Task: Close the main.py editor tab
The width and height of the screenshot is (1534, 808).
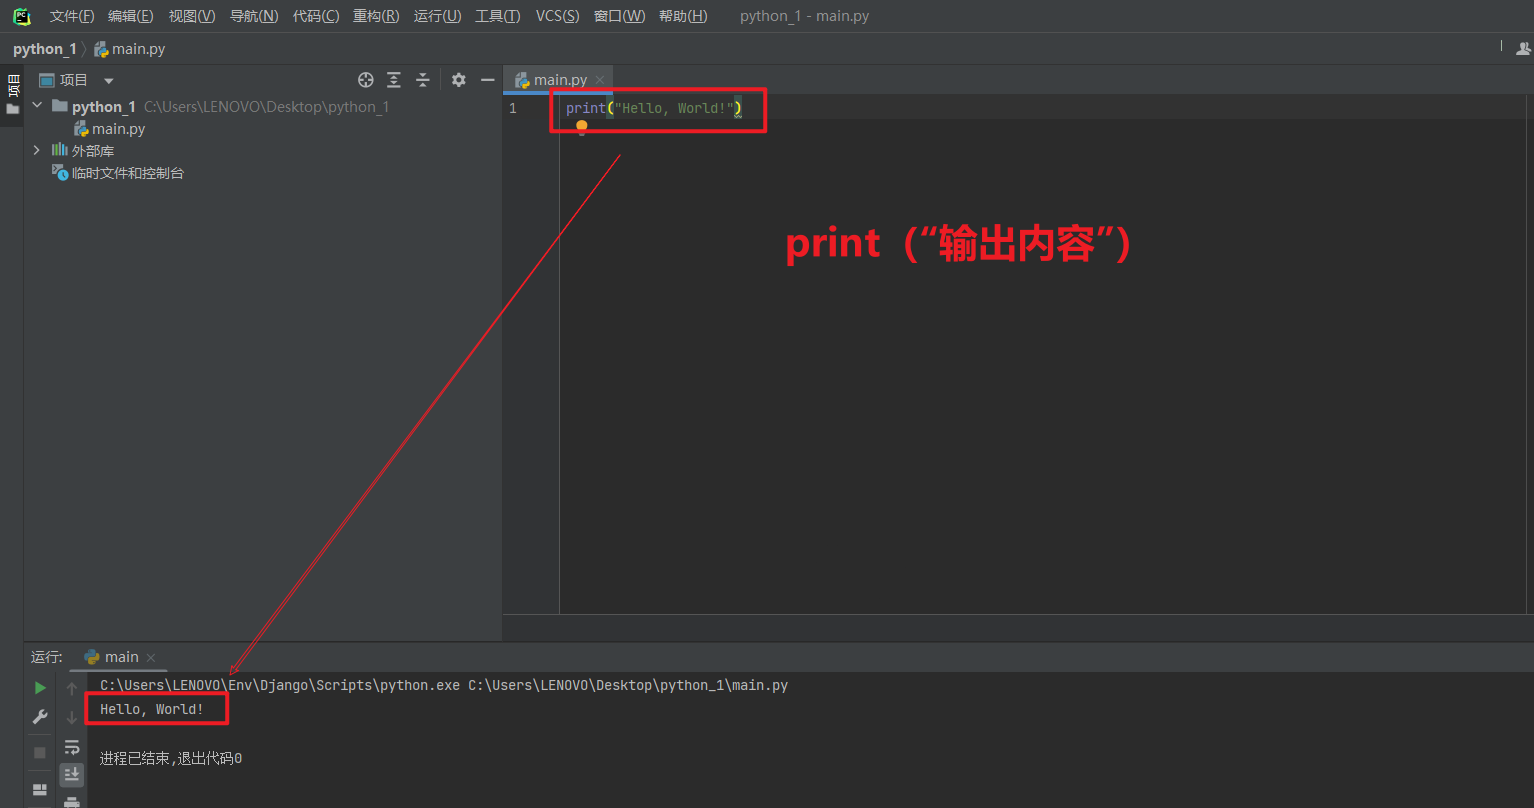Action: click(600, 80)
